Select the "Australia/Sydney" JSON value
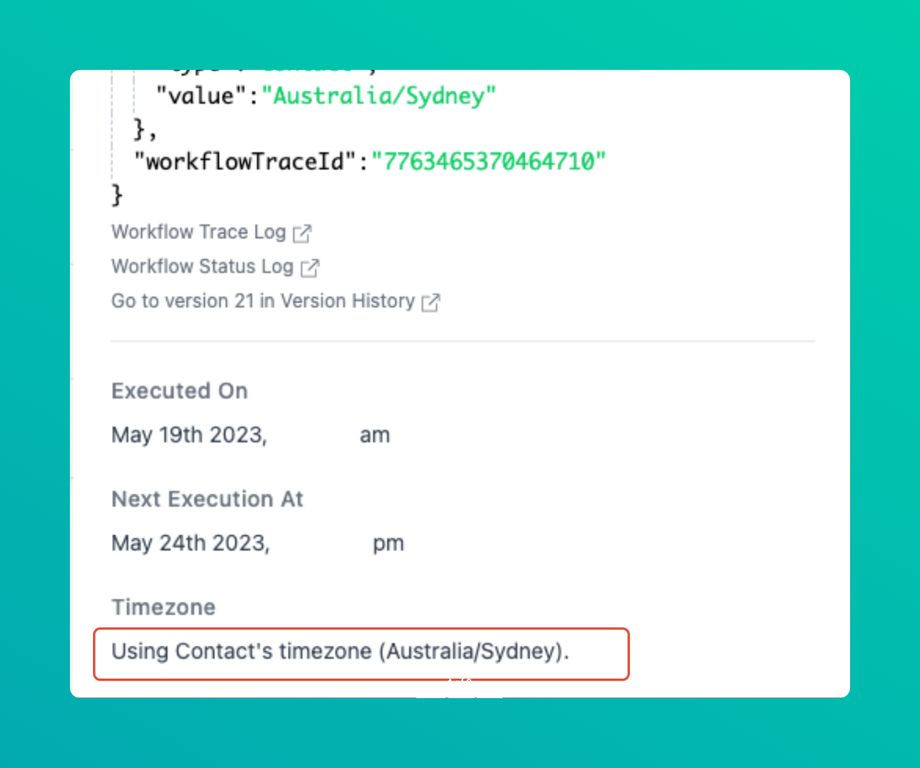 [379, 96]
